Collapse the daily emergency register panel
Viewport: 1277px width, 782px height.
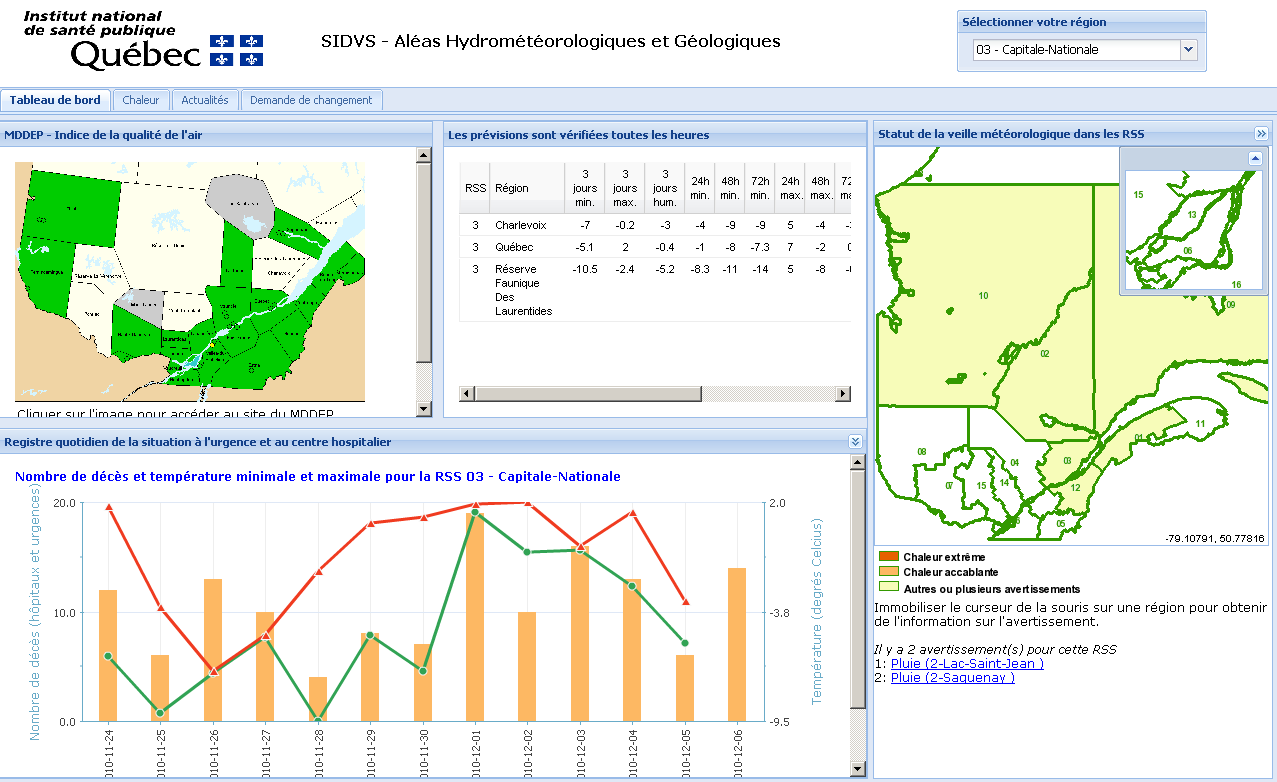855,441
